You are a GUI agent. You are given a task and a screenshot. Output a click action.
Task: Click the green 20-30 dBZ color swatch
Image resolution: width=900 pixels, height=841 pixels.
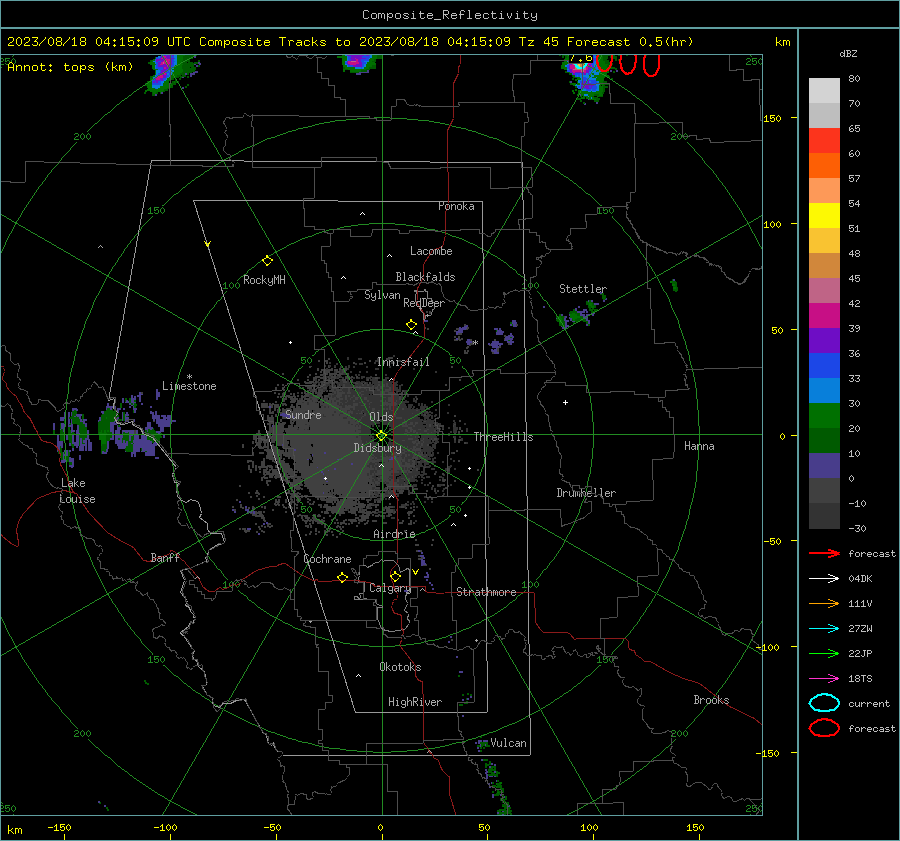[x=824, y=416]
